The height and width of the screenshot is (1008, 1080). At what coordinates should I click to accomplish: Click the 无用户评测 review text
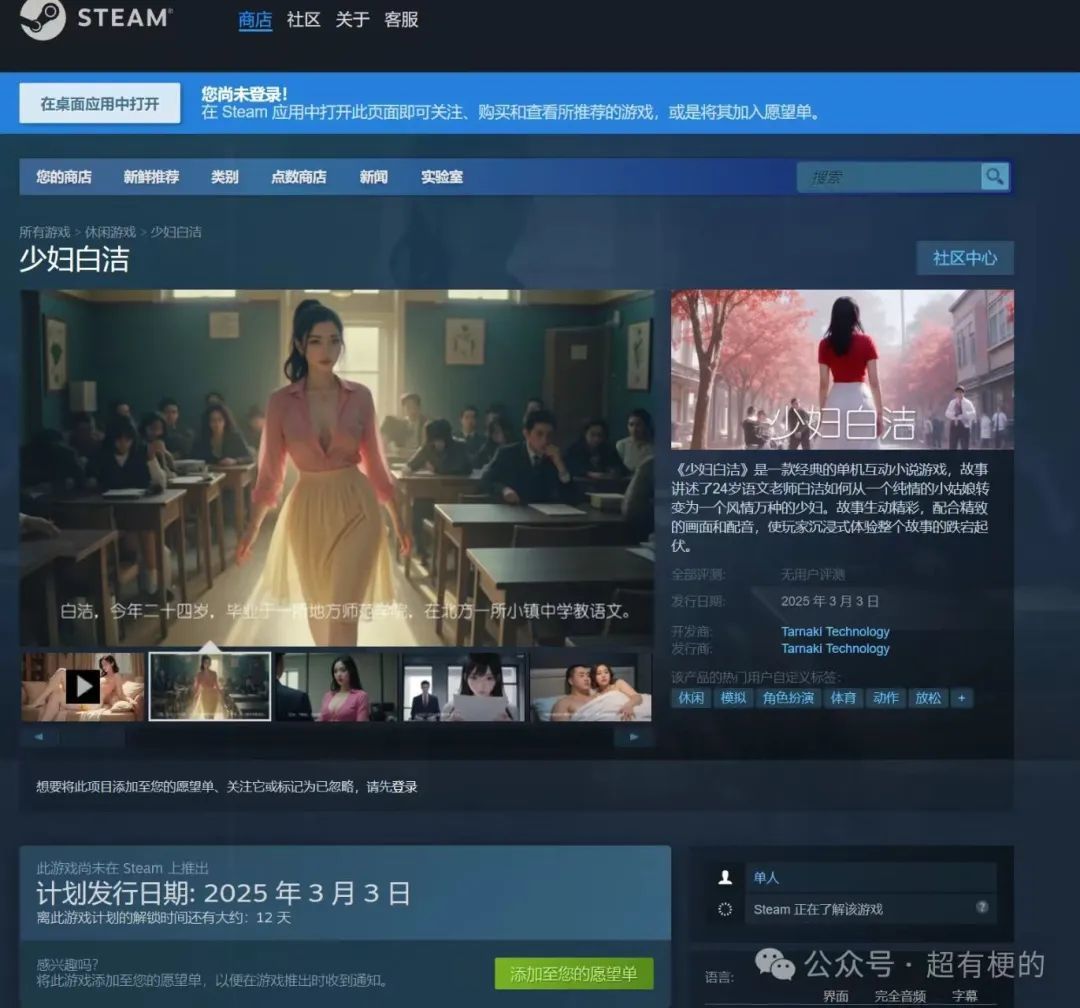coord(813,575)
